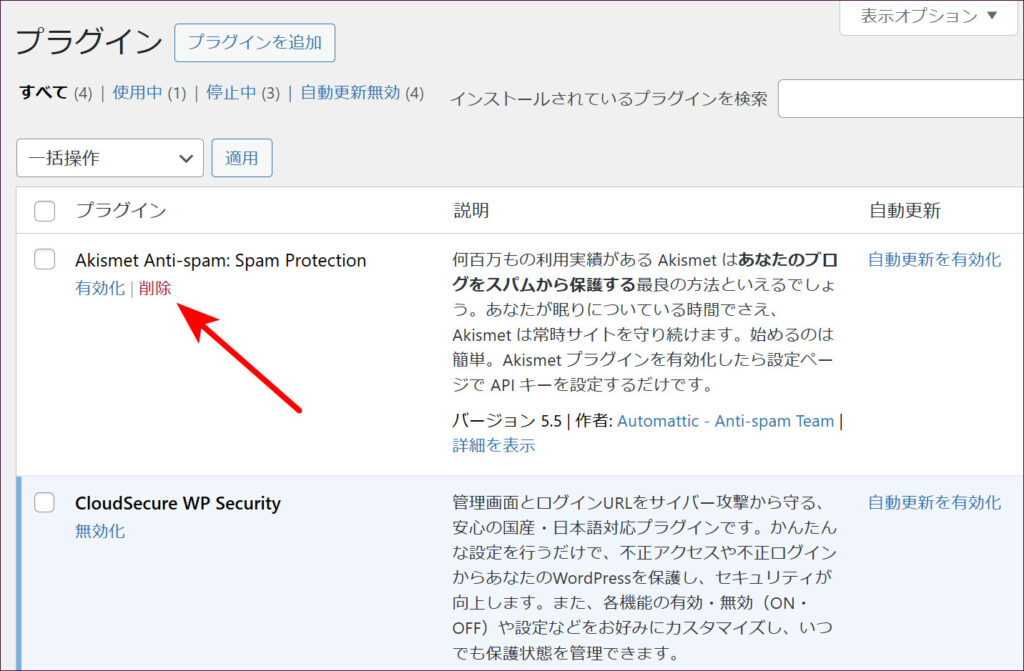Filter by 自動更新無効 plugins
This screenshot has width=1024, height=671.
pos(350,93)
